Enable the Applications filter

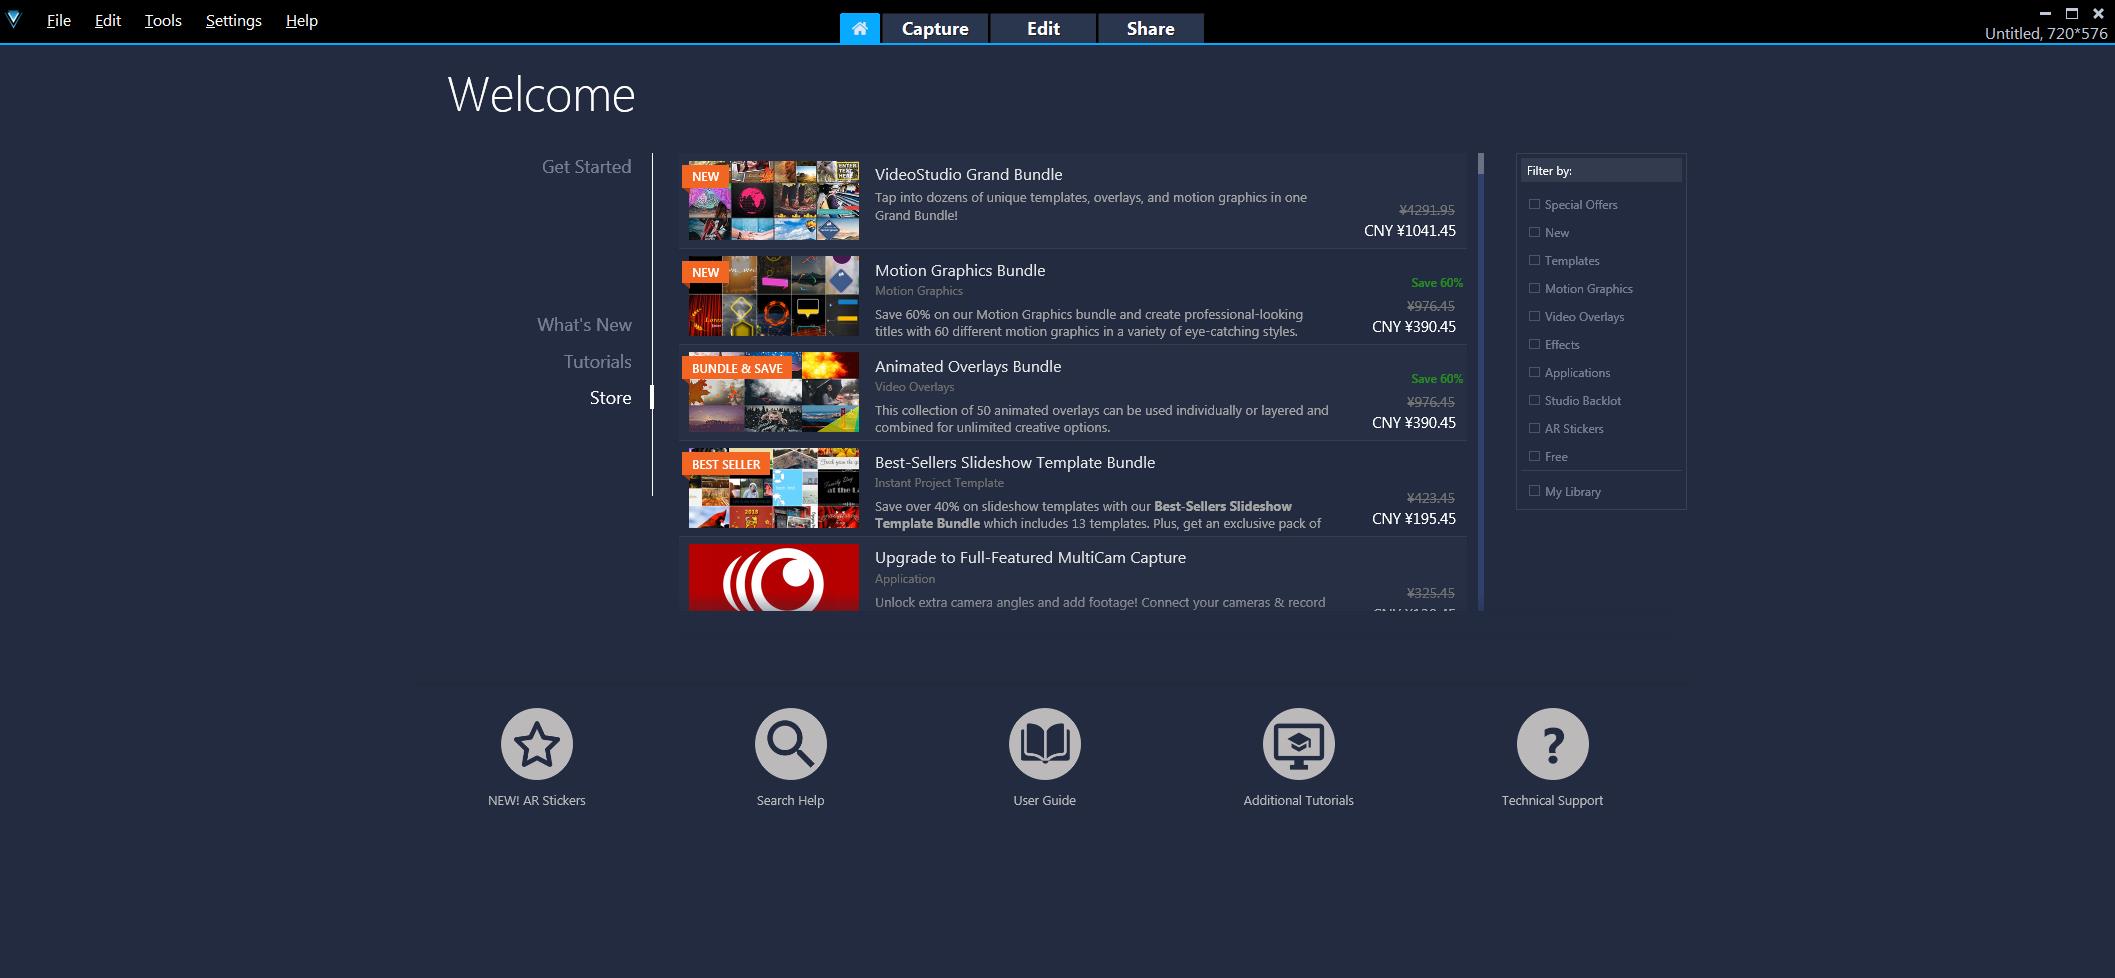[1534, 372]
